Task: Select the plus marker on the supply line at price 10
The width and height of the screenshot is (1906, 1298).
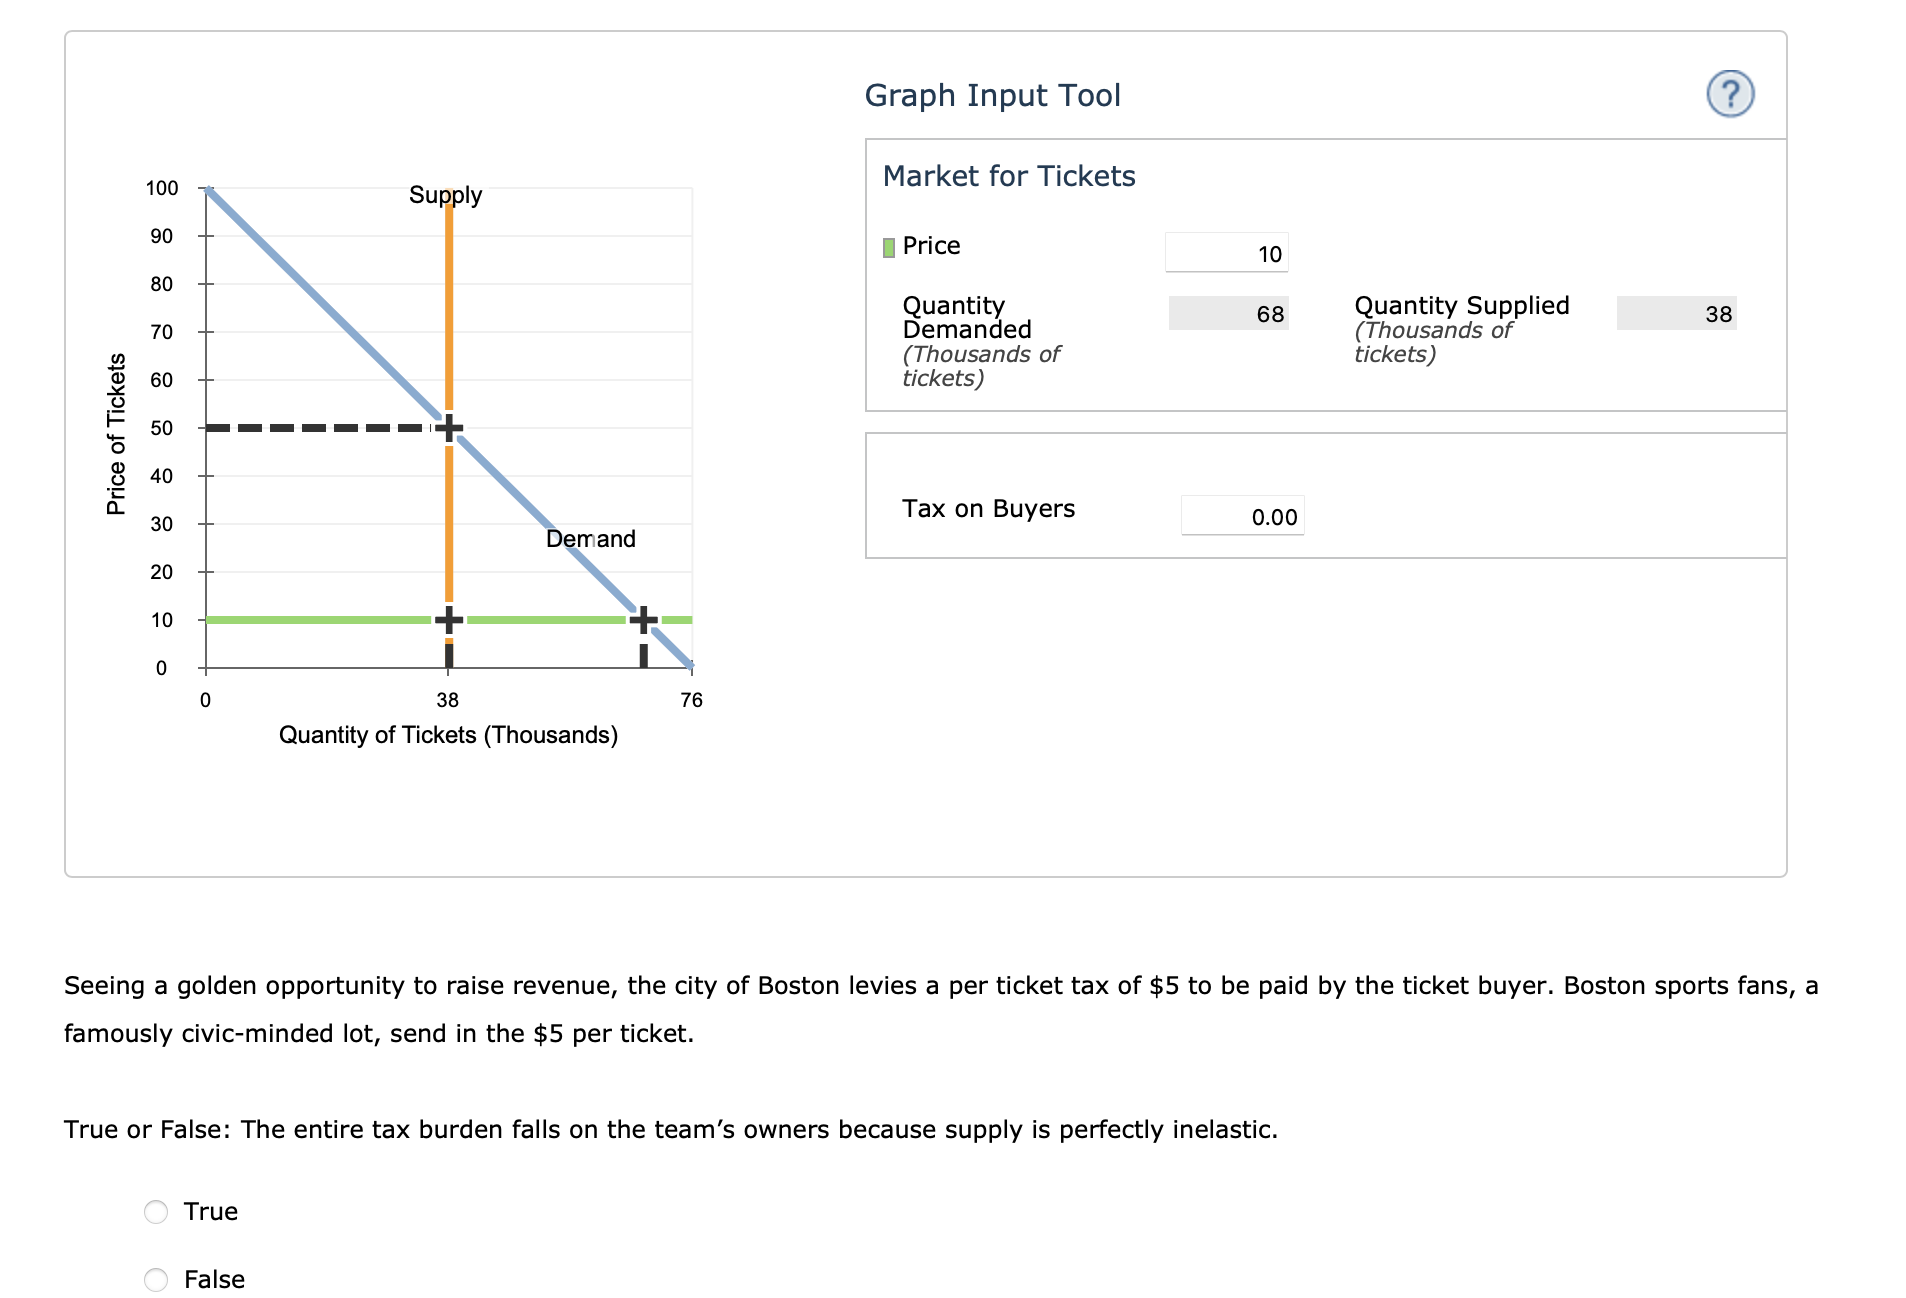Action: pyautogui.click(x=449, y=619)
